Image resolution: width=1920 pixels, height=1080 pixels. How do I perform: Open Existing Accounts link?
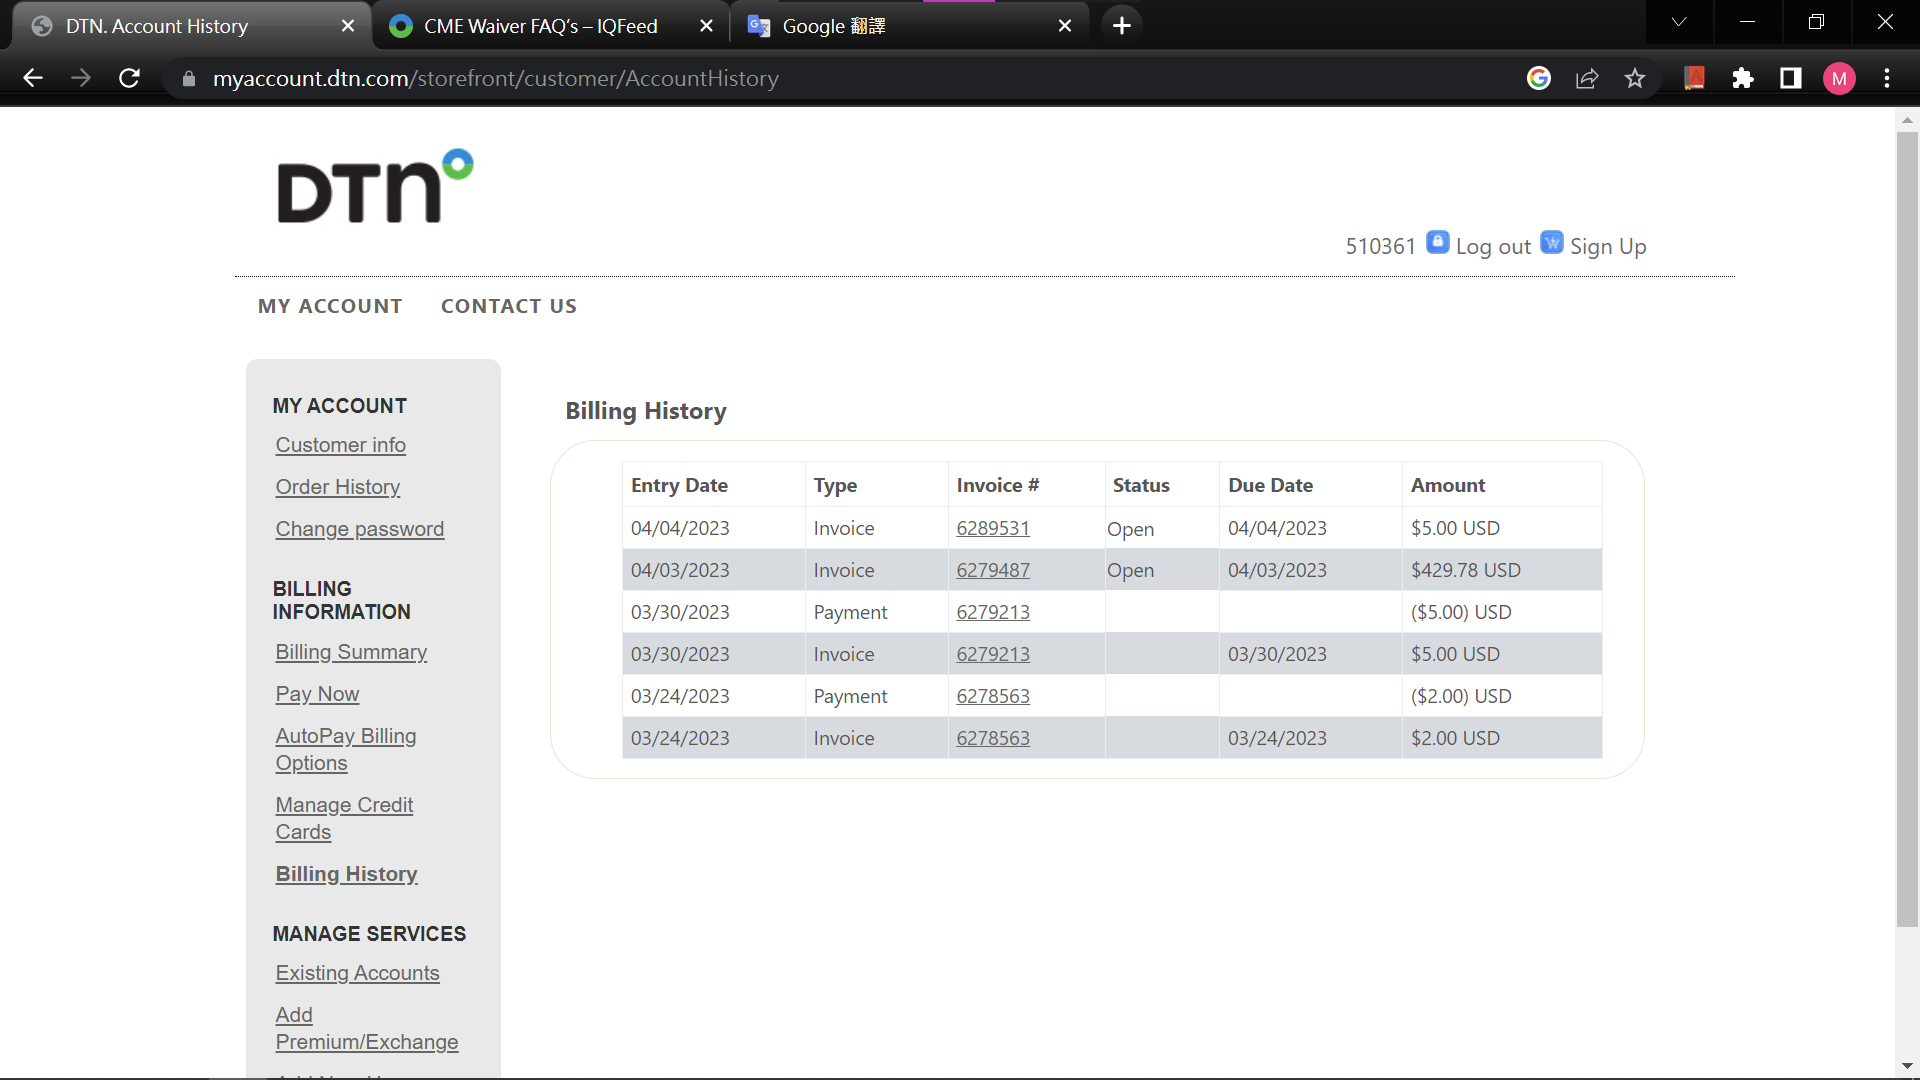point(358,973)
